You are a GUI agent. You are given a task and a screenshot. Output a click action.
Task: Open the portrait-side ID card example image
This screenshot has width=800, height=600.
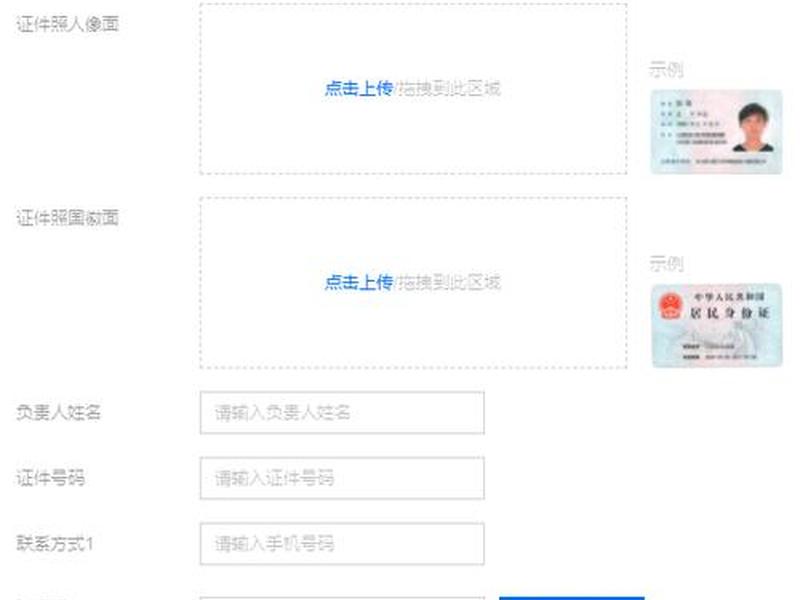pos(716,132)
